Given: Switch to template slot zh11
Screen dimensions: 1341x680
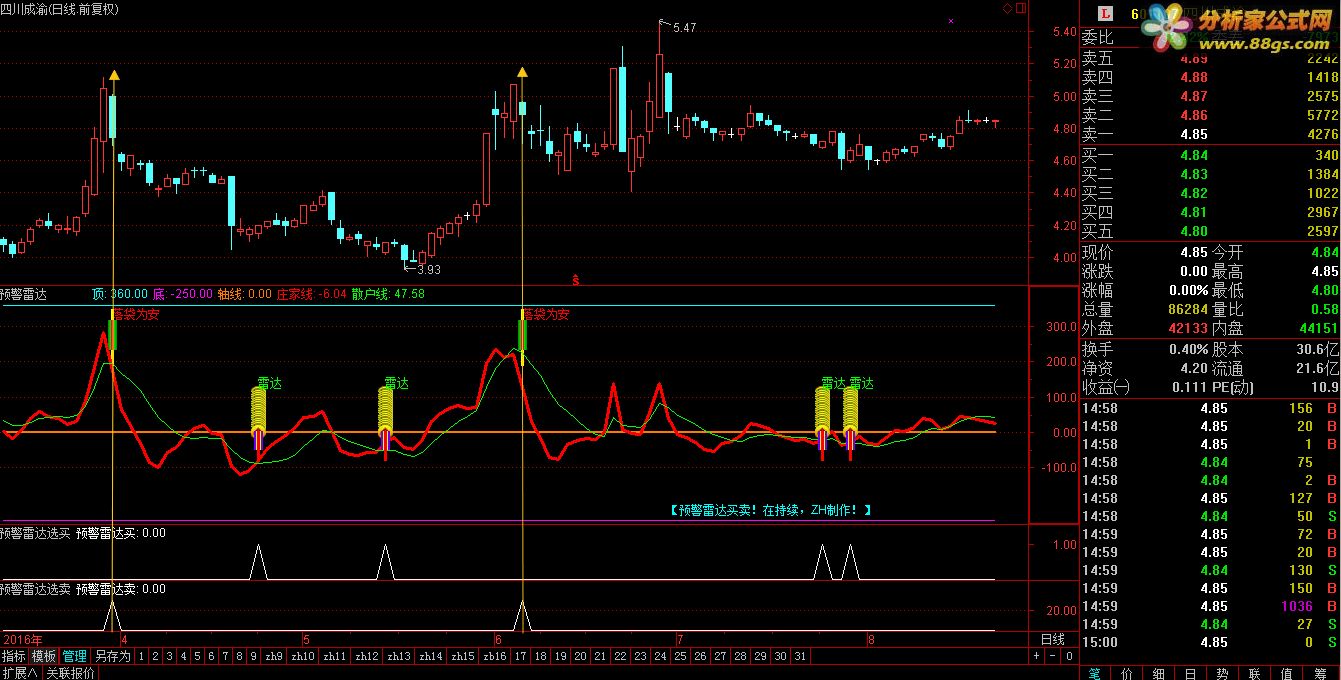Looking at the screenshot, I should point(336,656).
